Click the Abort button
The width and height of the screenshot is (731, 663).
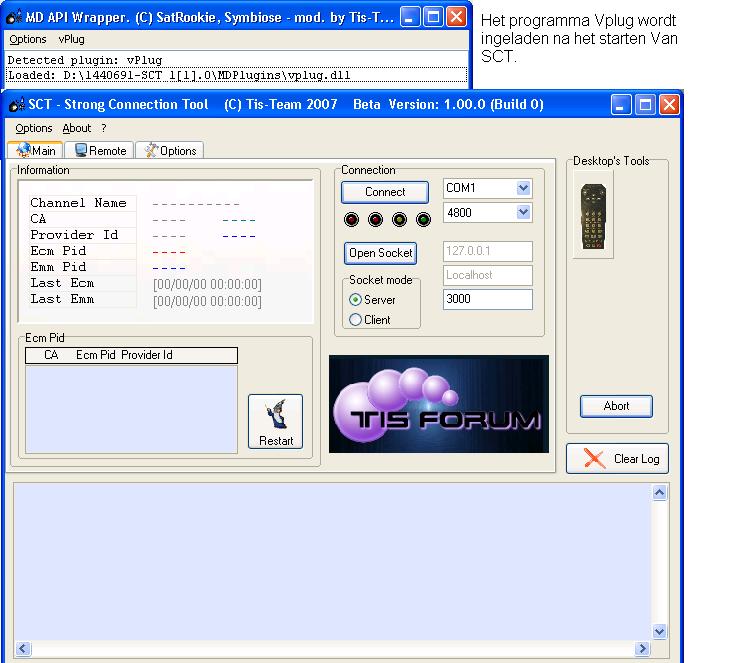(616, 406)
